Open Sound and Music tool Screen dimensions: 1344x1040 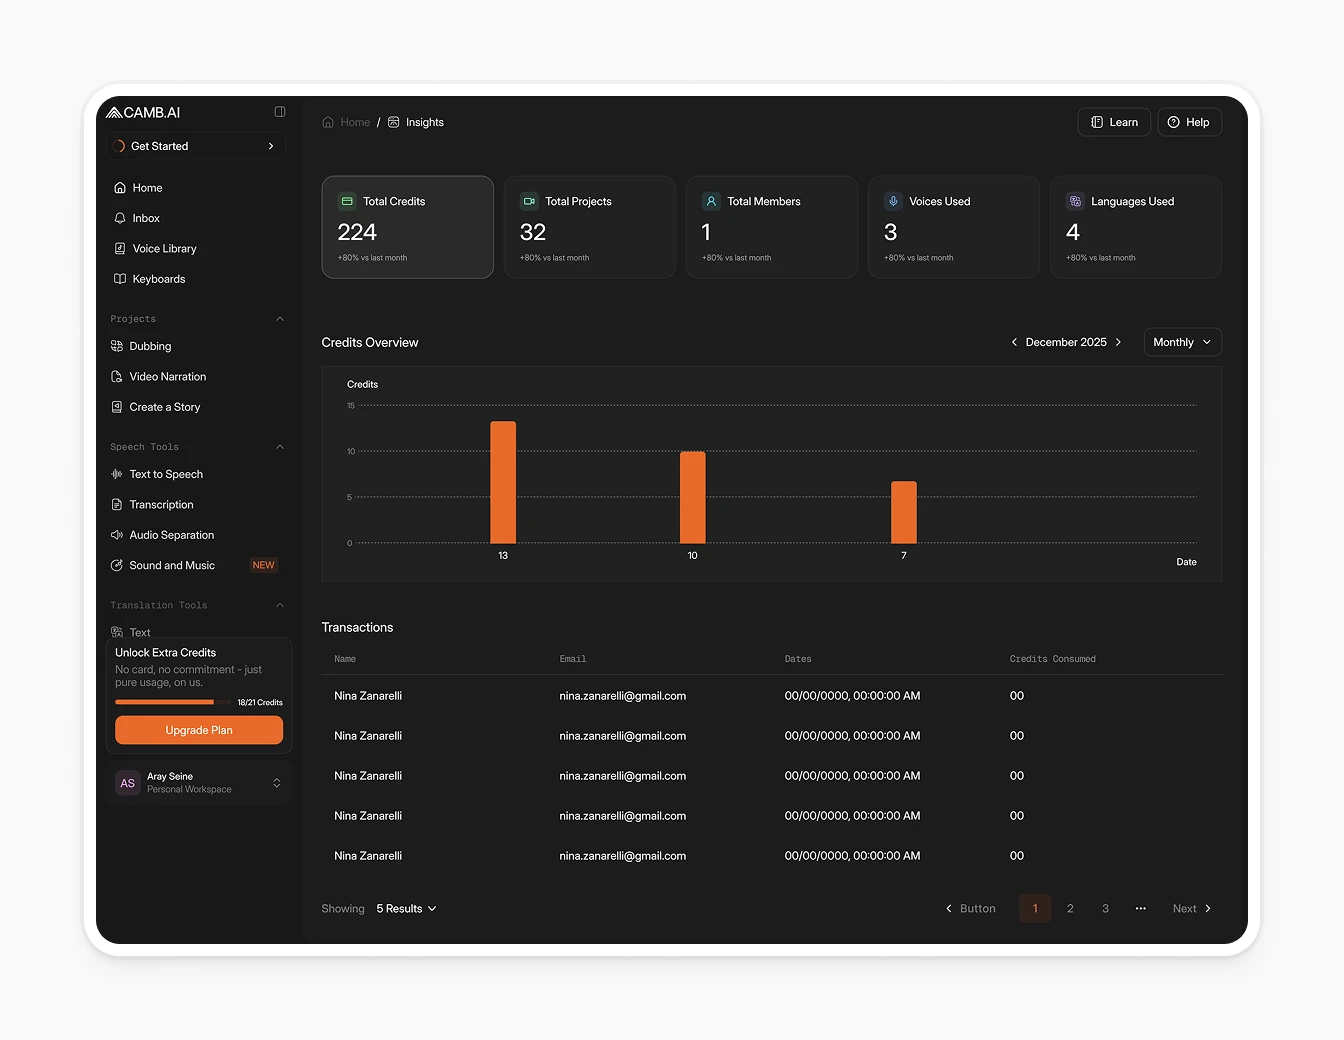pyautogui.click(x=172, y=565)
